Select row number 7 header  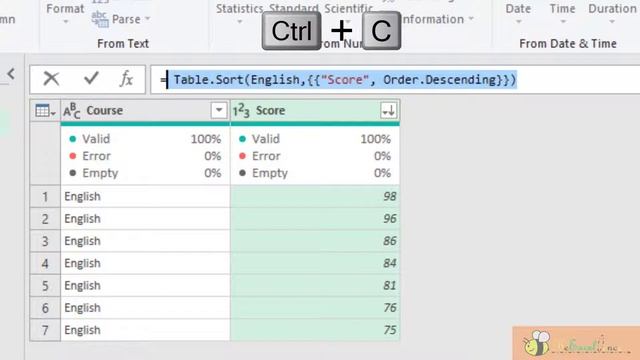tap(45, 330)
